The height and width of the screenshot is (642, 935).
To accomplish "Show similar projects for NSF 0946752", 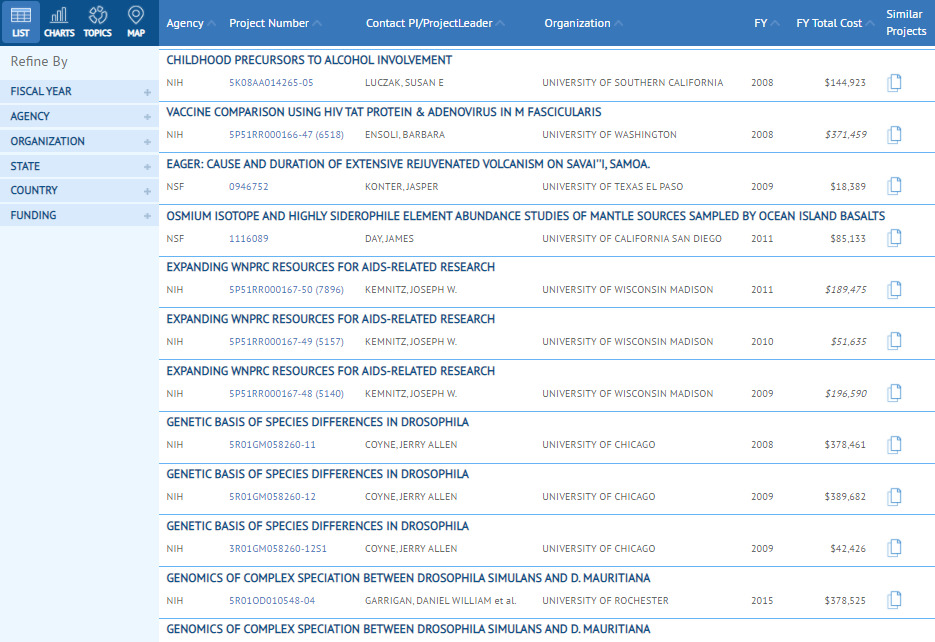I will click(x=894, y=187).
